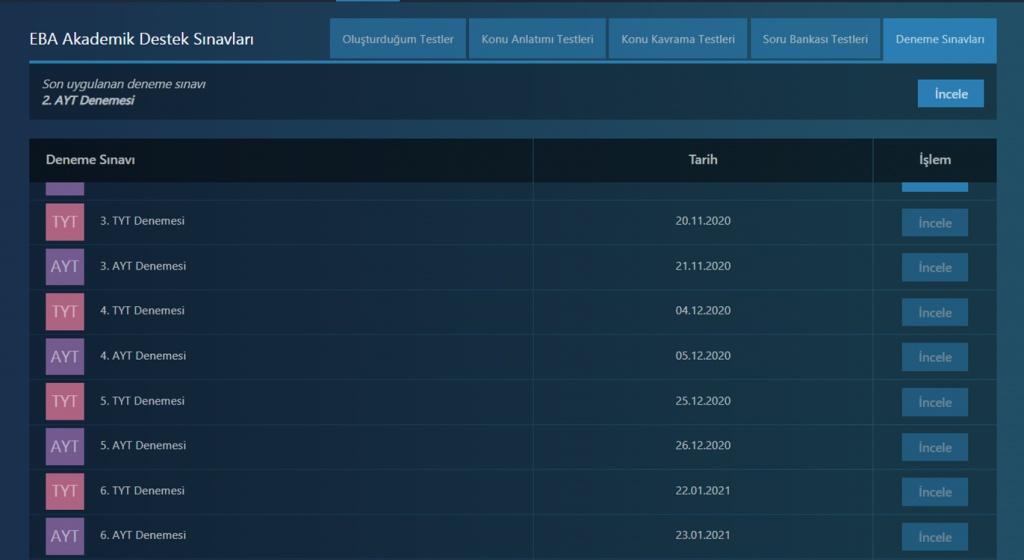Click AYT badge of 5. AYT Denemesi

[x=65, y=446]
